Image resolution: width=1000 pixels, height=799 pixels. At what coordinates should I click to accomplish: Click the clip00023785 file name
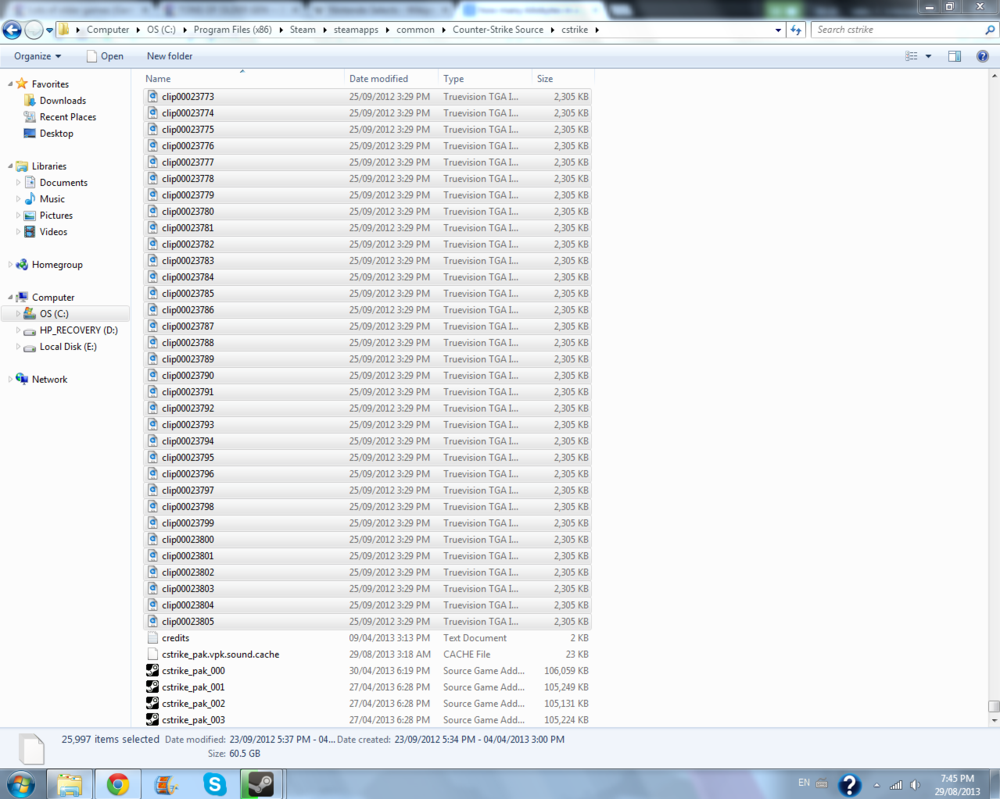coord(188,293)
